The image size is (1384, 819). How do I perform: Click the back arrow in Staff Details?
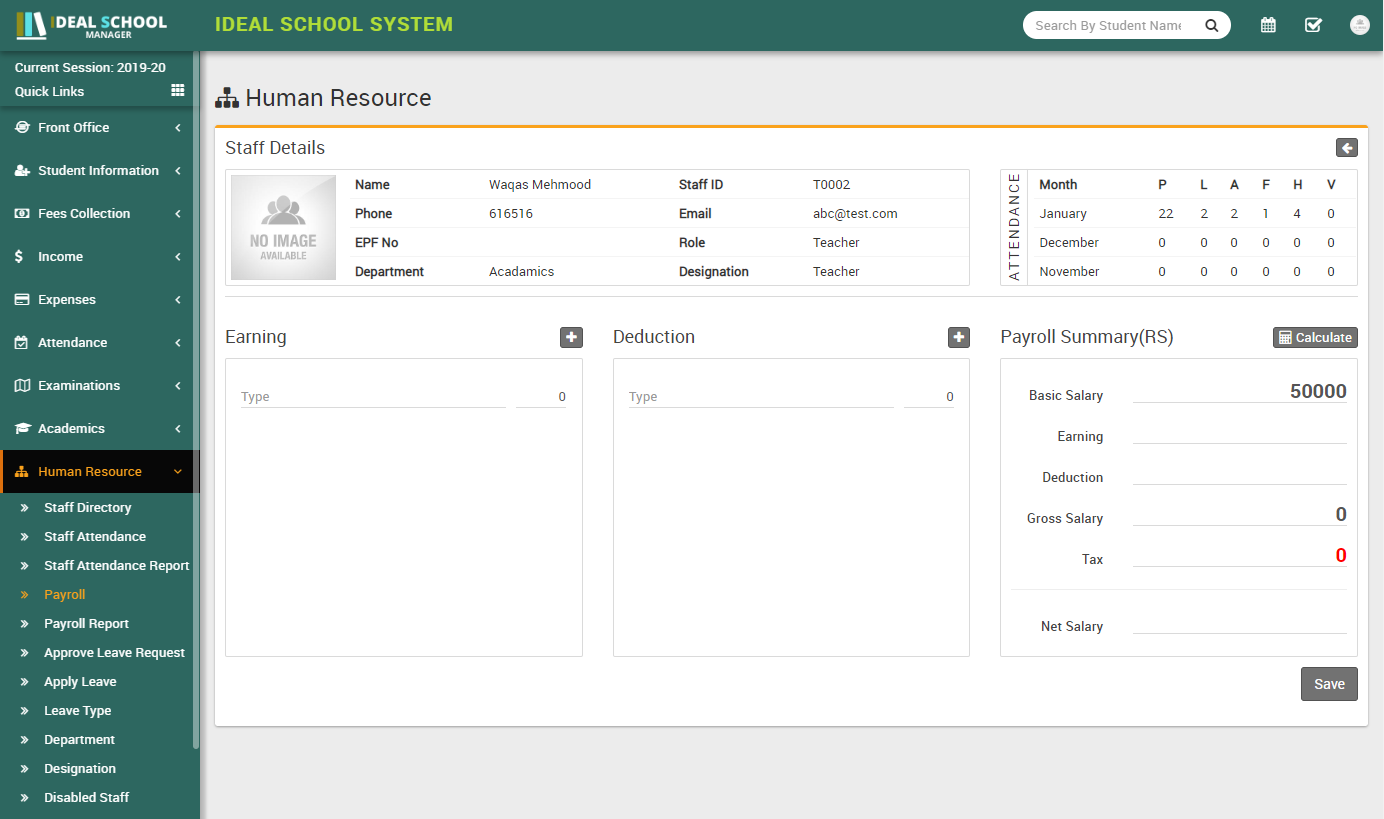(1347, 148)
